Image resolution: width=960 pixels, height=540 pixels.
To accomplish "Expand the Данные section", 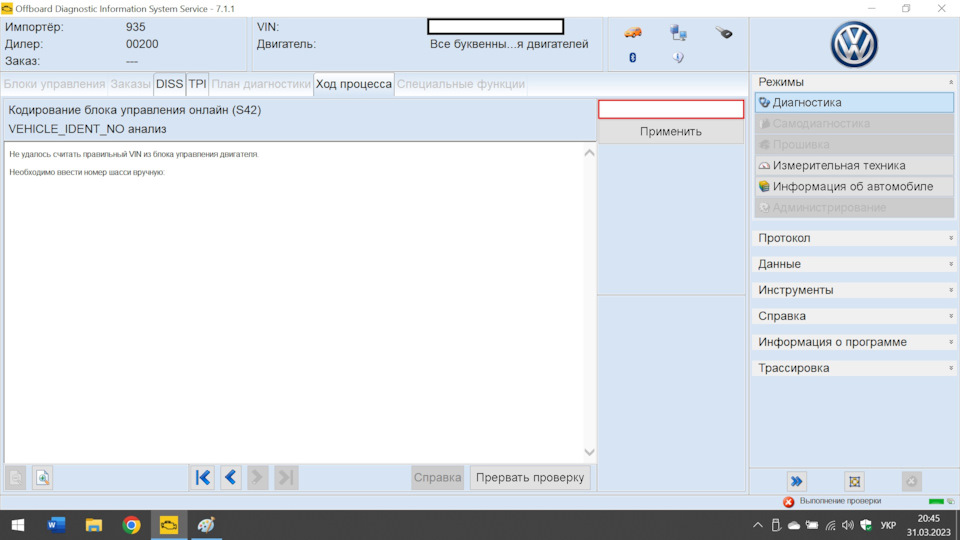I will tap(854, 264).
